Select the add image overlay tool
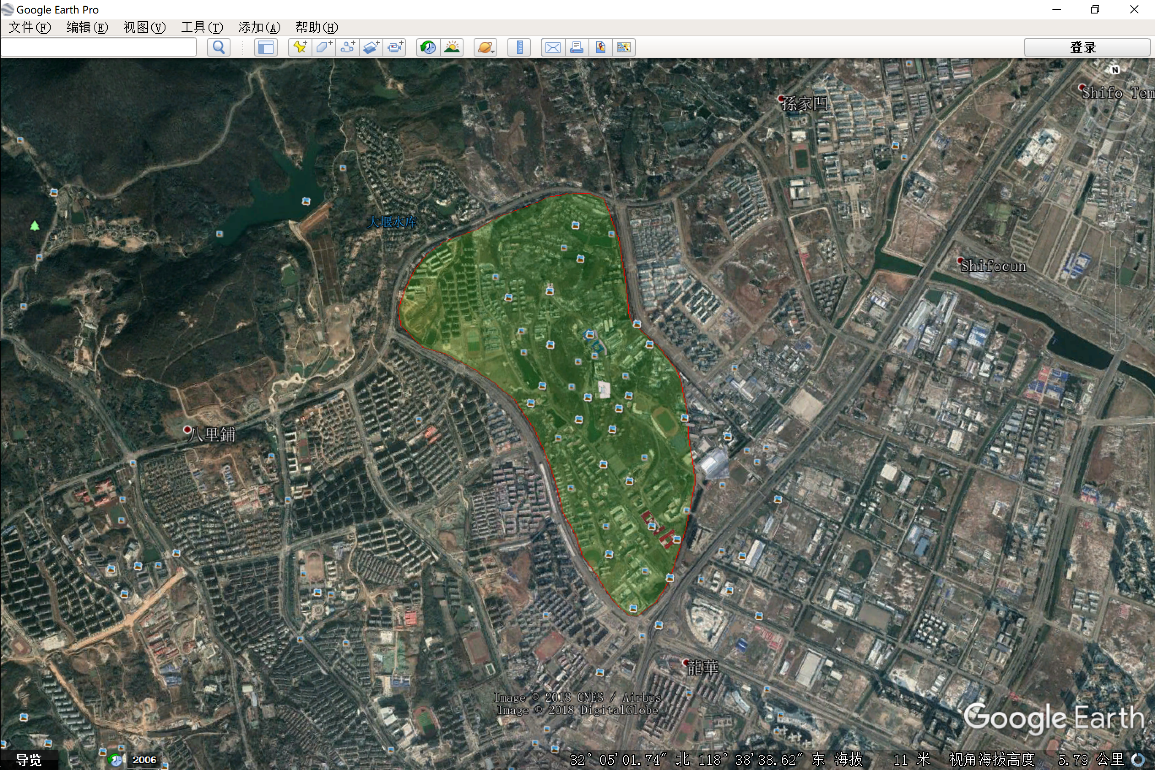Image resolution: width=1155 pixels, height=770 pixels. [x=371, y=47]
